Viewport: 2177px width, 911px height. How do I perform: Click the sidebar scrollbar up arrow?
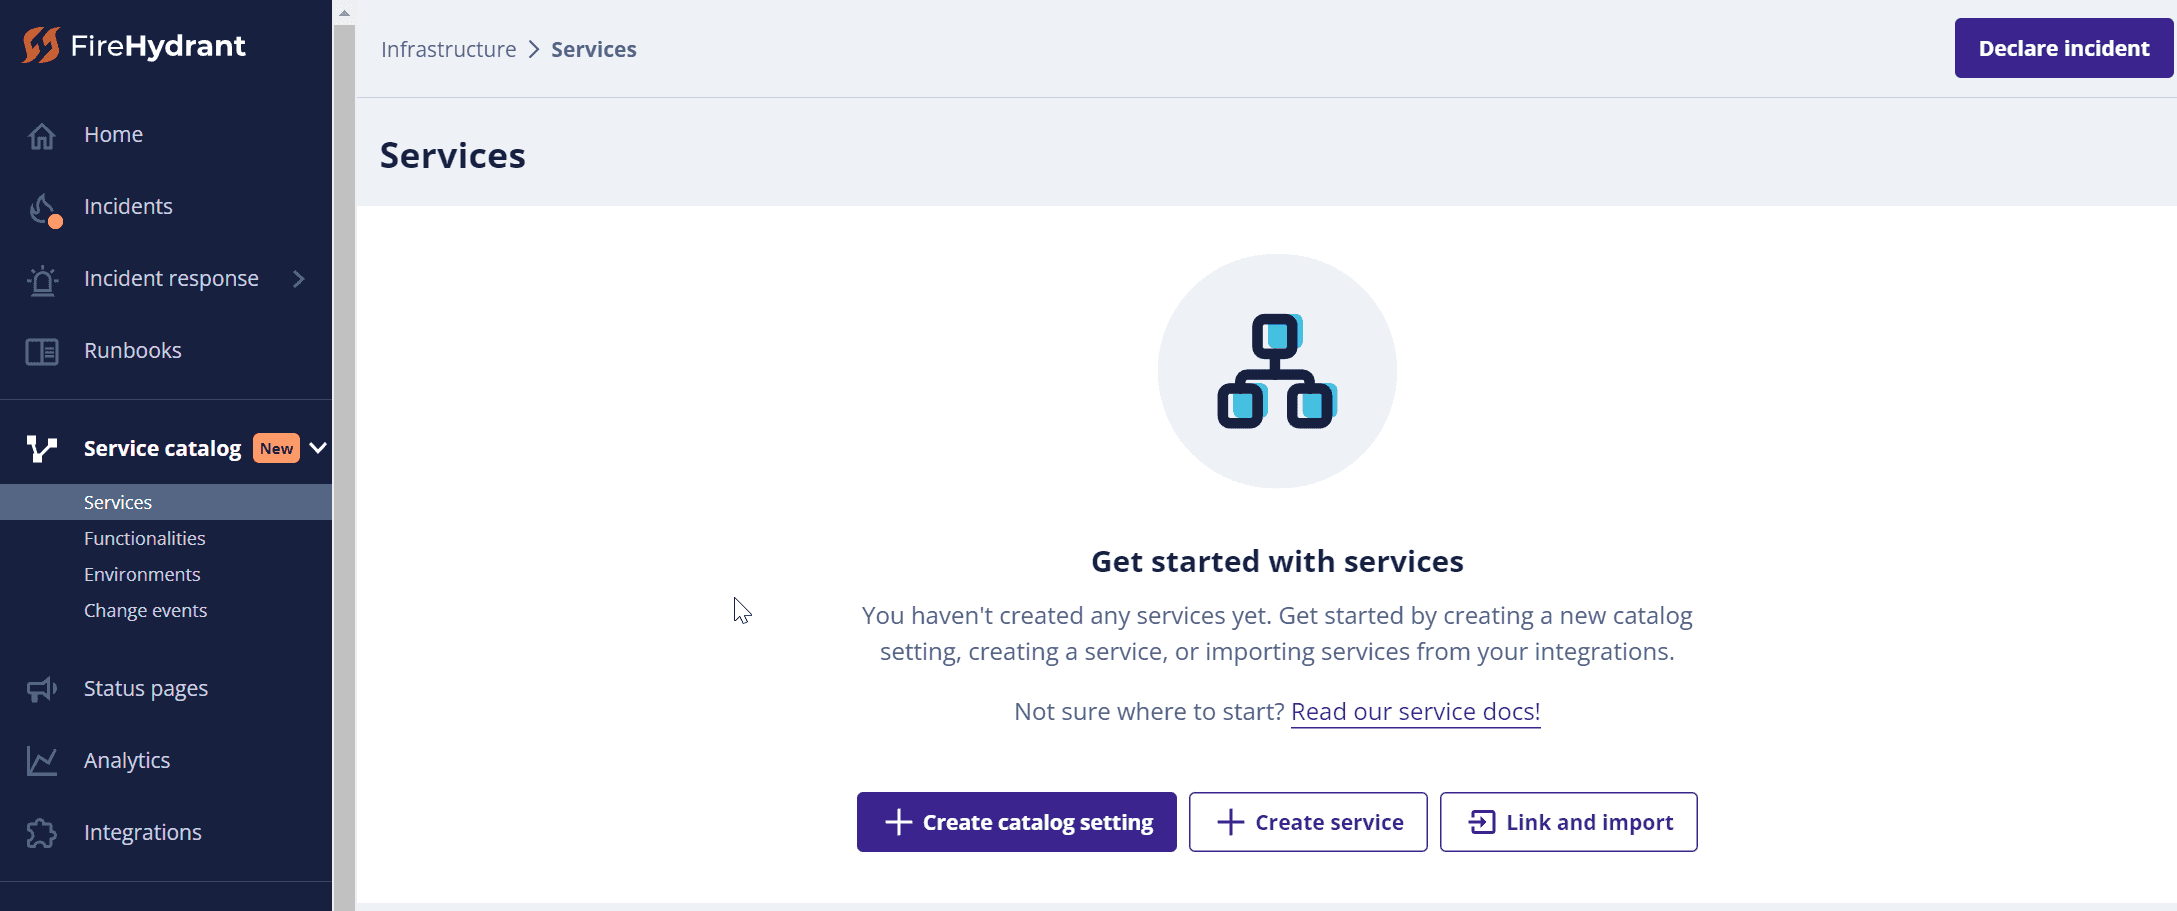click(344, 13)
